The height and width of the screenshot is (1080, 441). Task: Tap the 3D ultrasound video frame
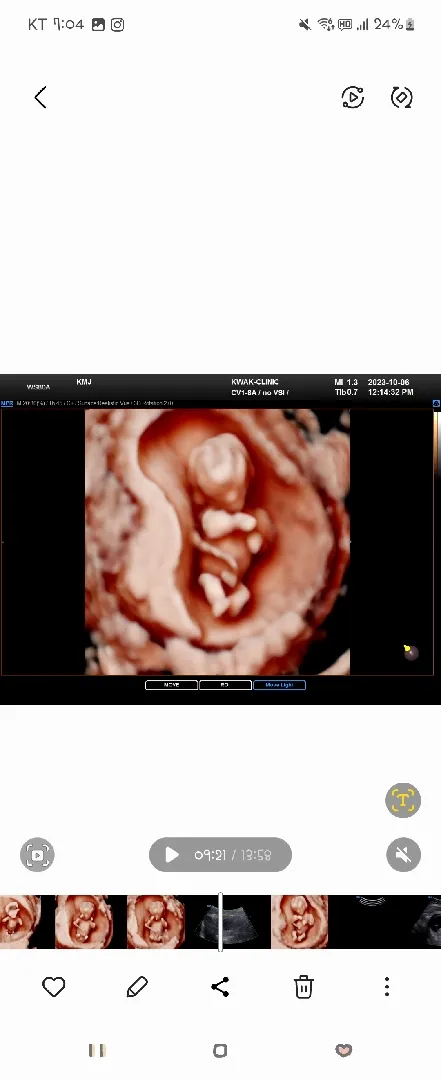[x=217, y=542]
